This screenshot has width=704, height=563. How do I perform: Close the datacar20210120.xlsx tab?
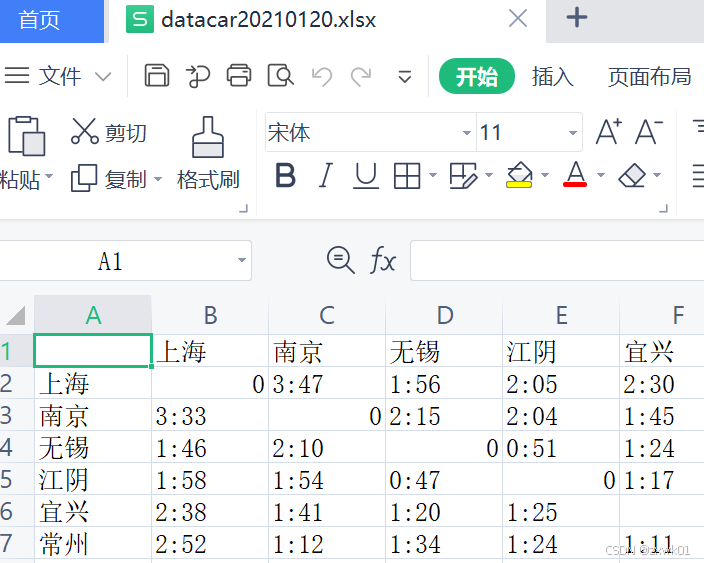click(518, 19)
